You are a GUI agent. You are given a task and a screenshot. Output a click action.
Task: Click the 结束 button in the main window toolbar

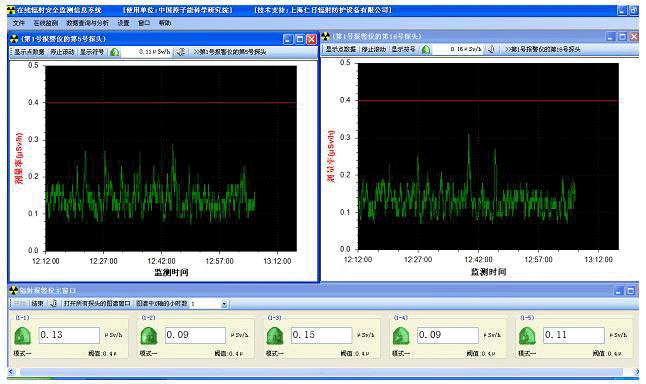point(37,304)
